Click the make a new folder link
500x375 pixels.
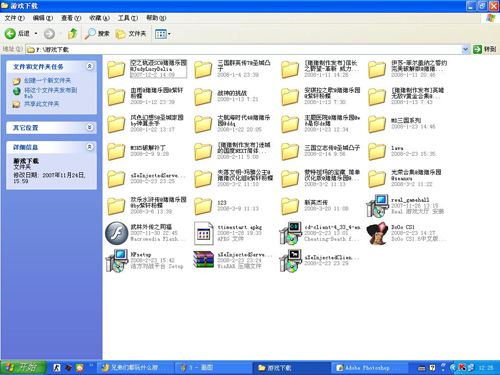pyautogui.click(x=47, y=80)
